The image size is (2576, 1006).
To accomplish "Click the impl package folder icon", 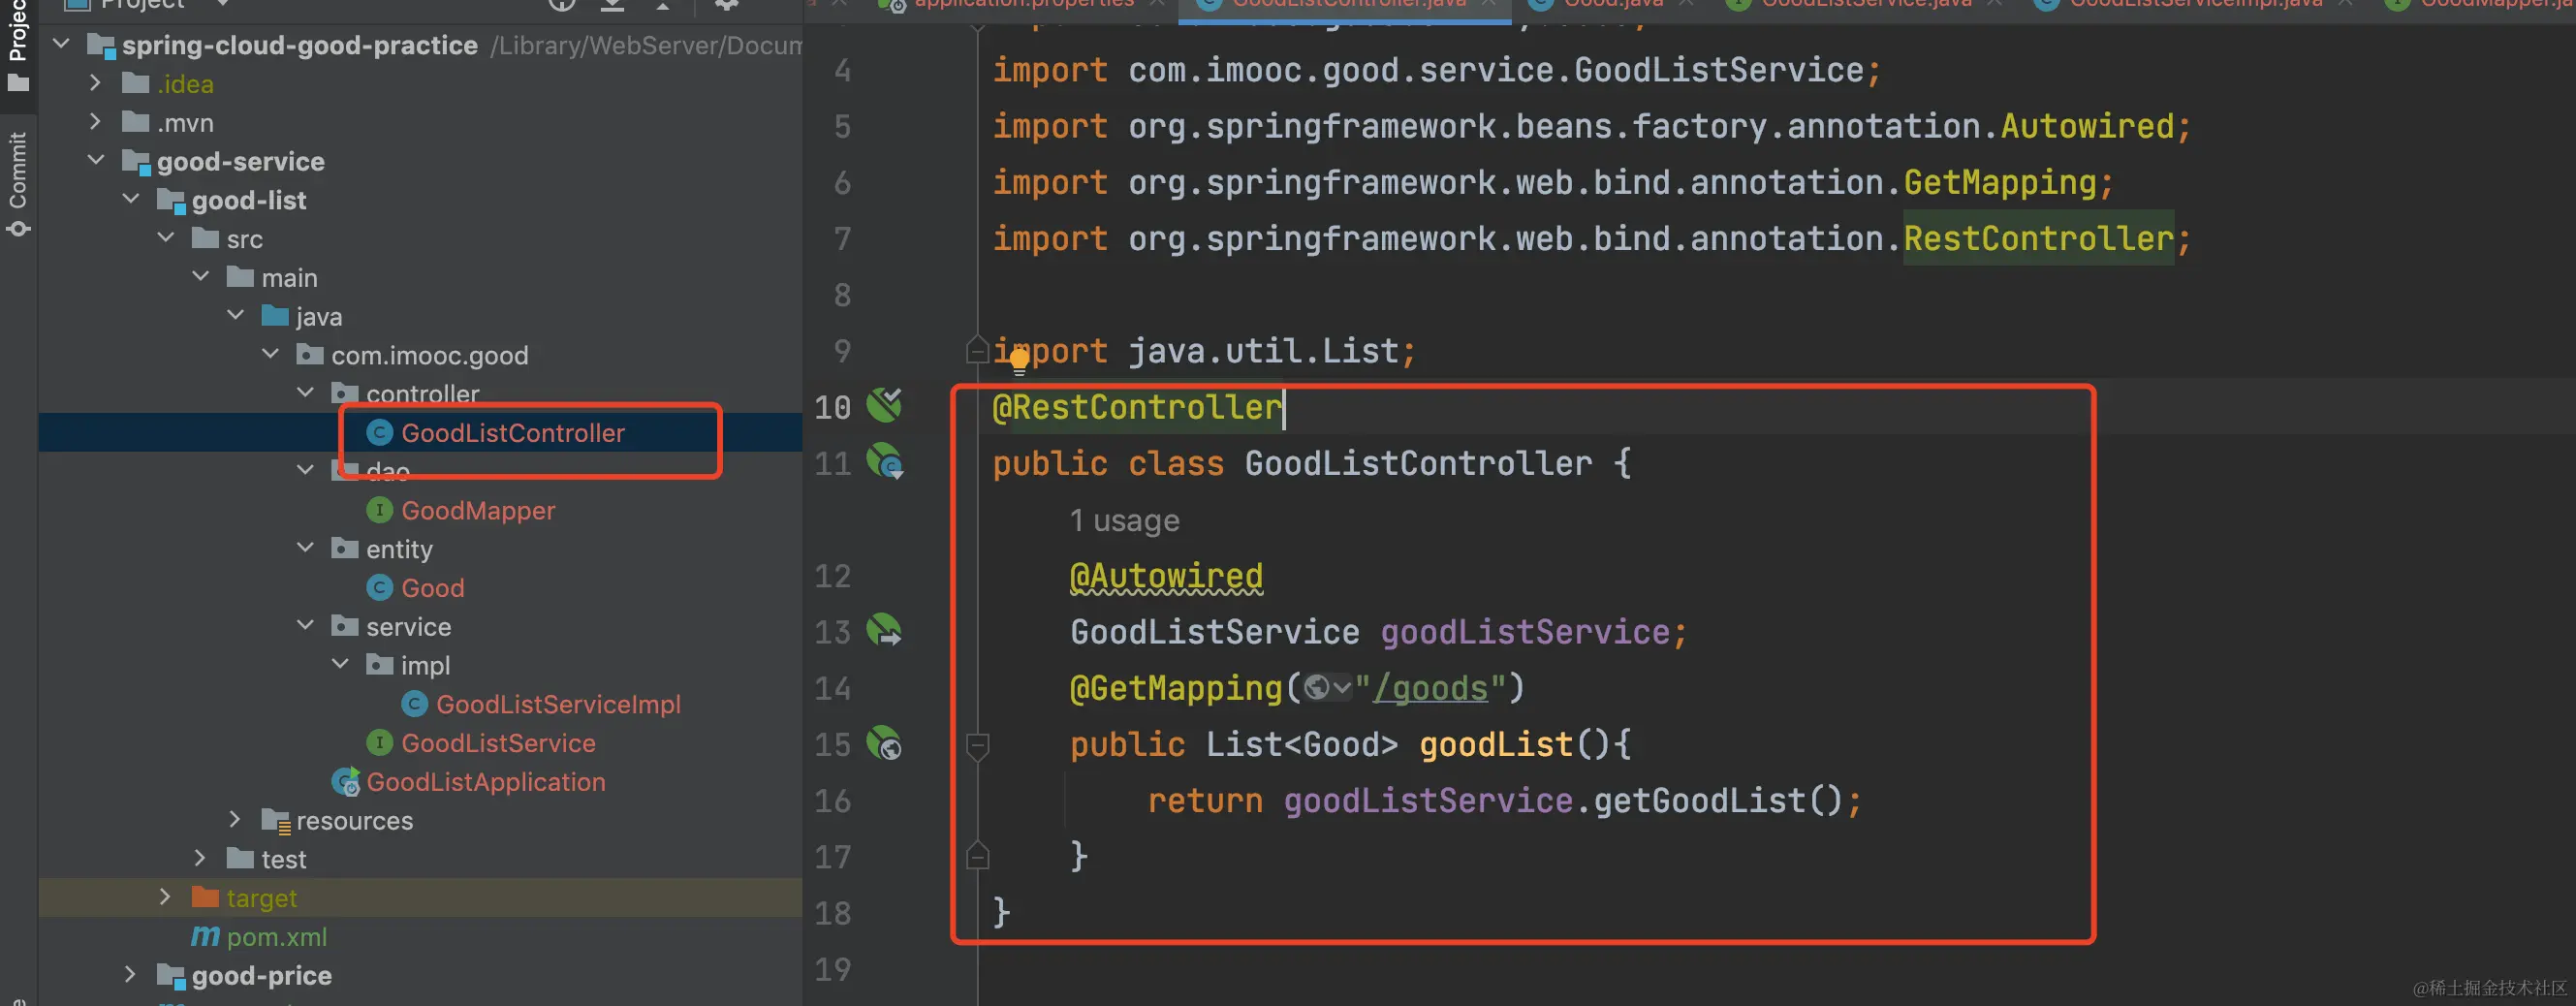I will [x=379, y=665].
